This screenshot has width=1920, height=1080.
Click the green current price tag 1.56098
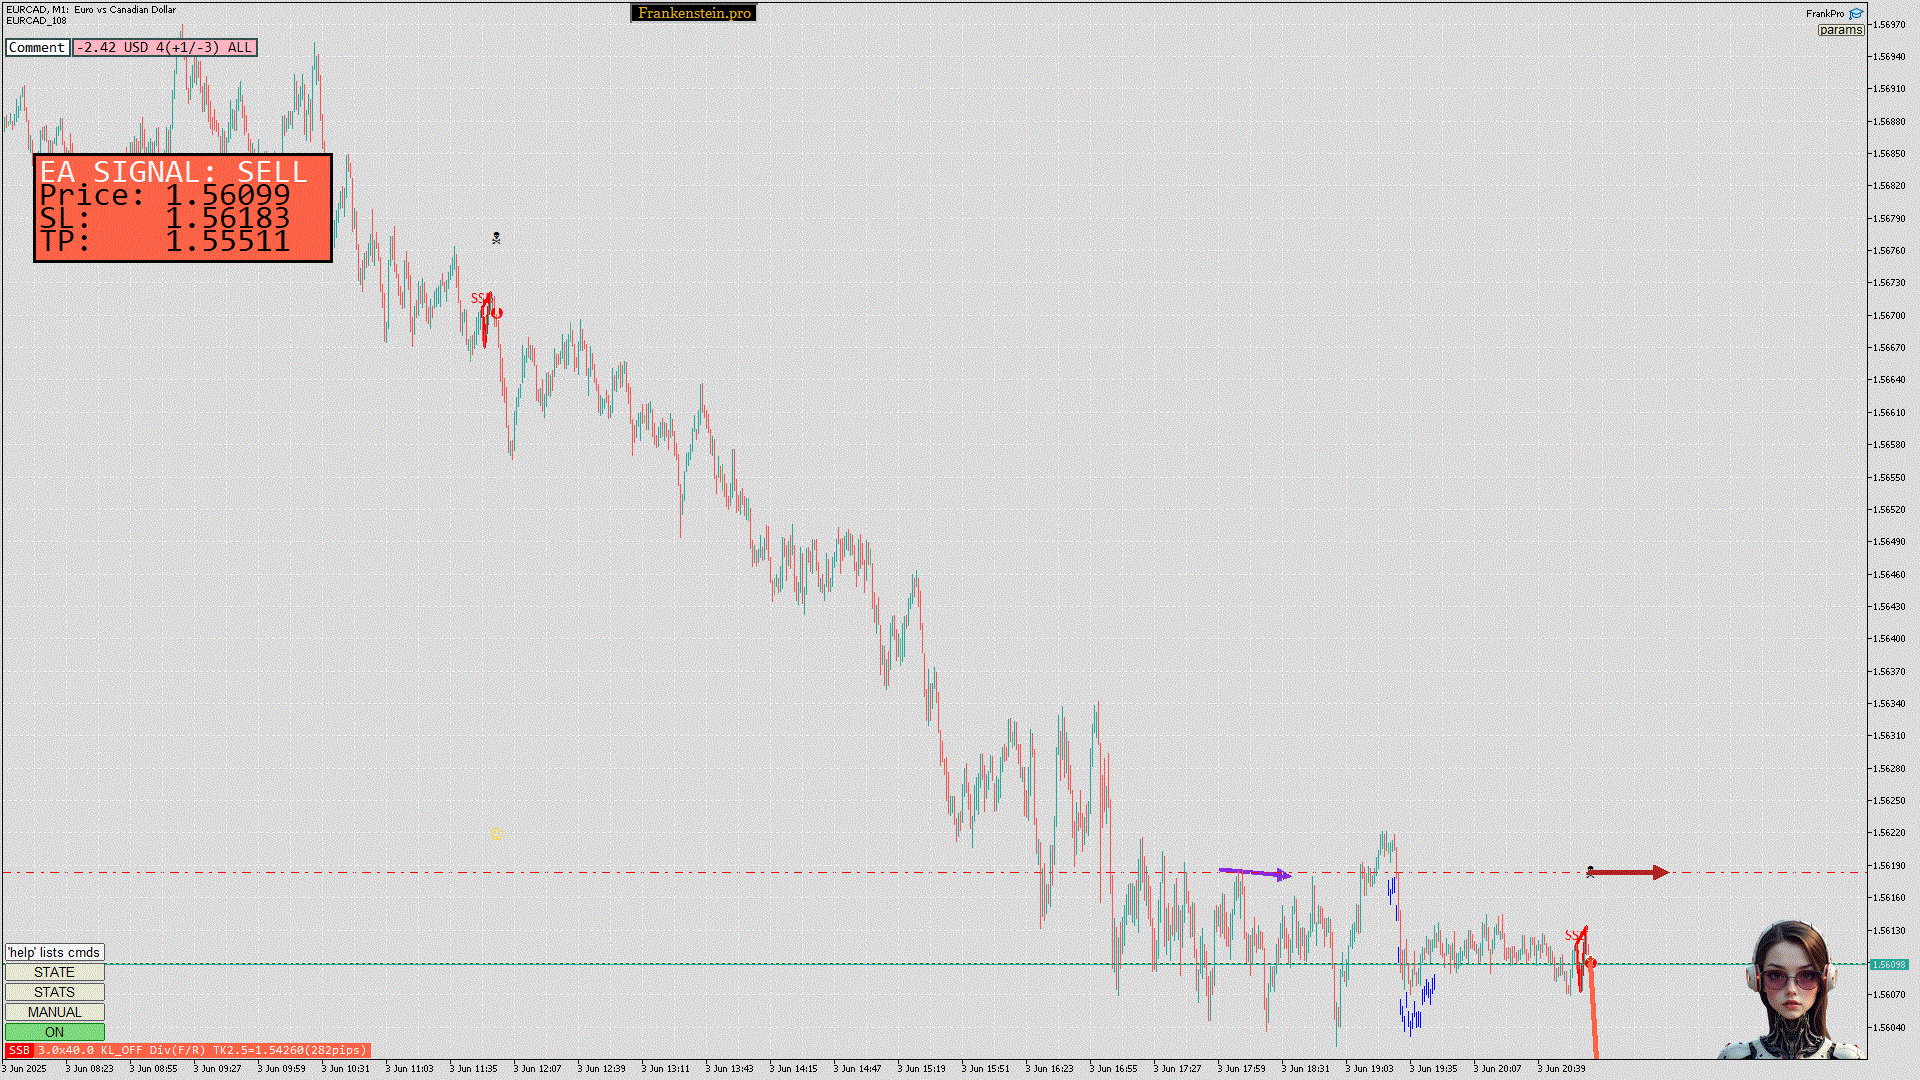(1888, 964)
